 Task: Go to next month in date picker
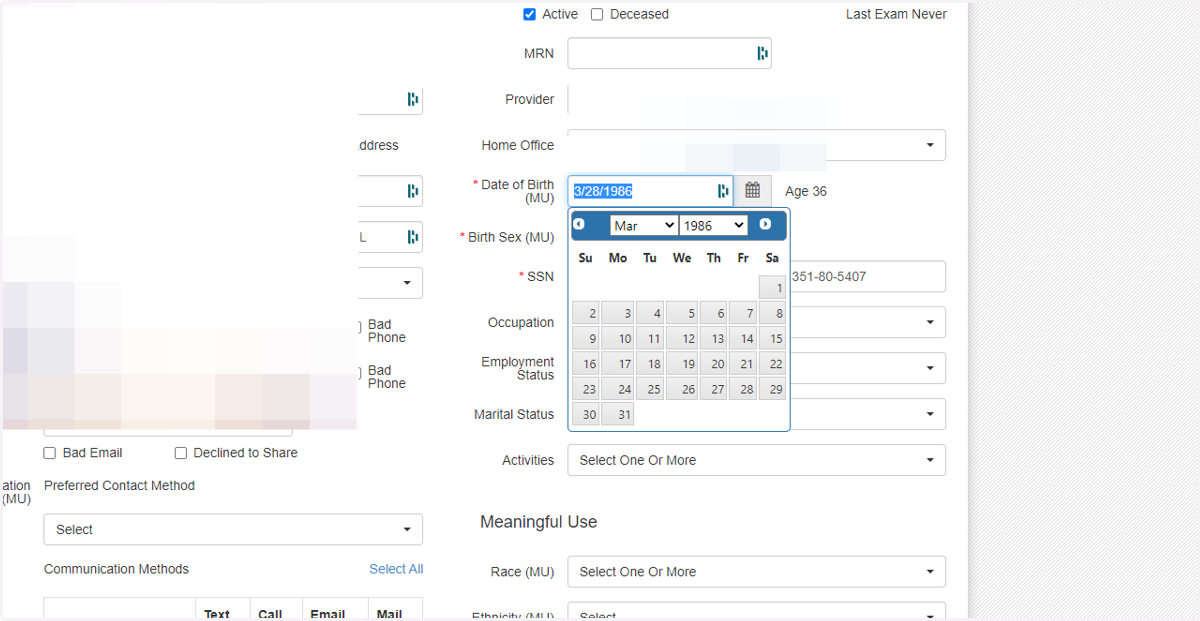765,225
